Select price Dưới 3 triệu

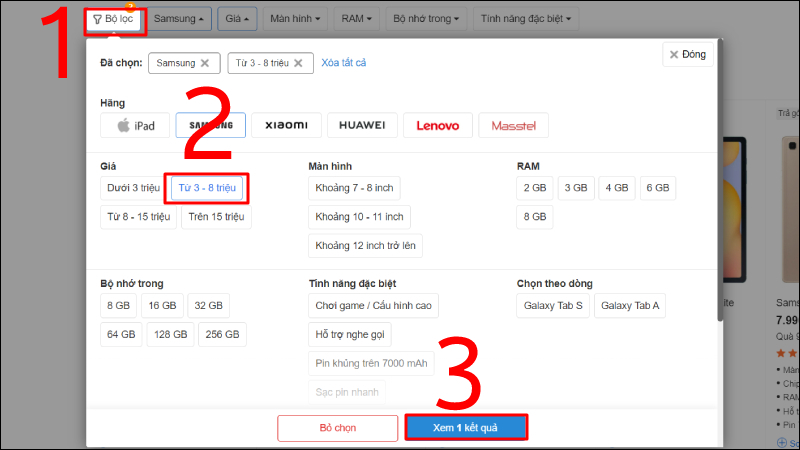click(x=134, y=188)
